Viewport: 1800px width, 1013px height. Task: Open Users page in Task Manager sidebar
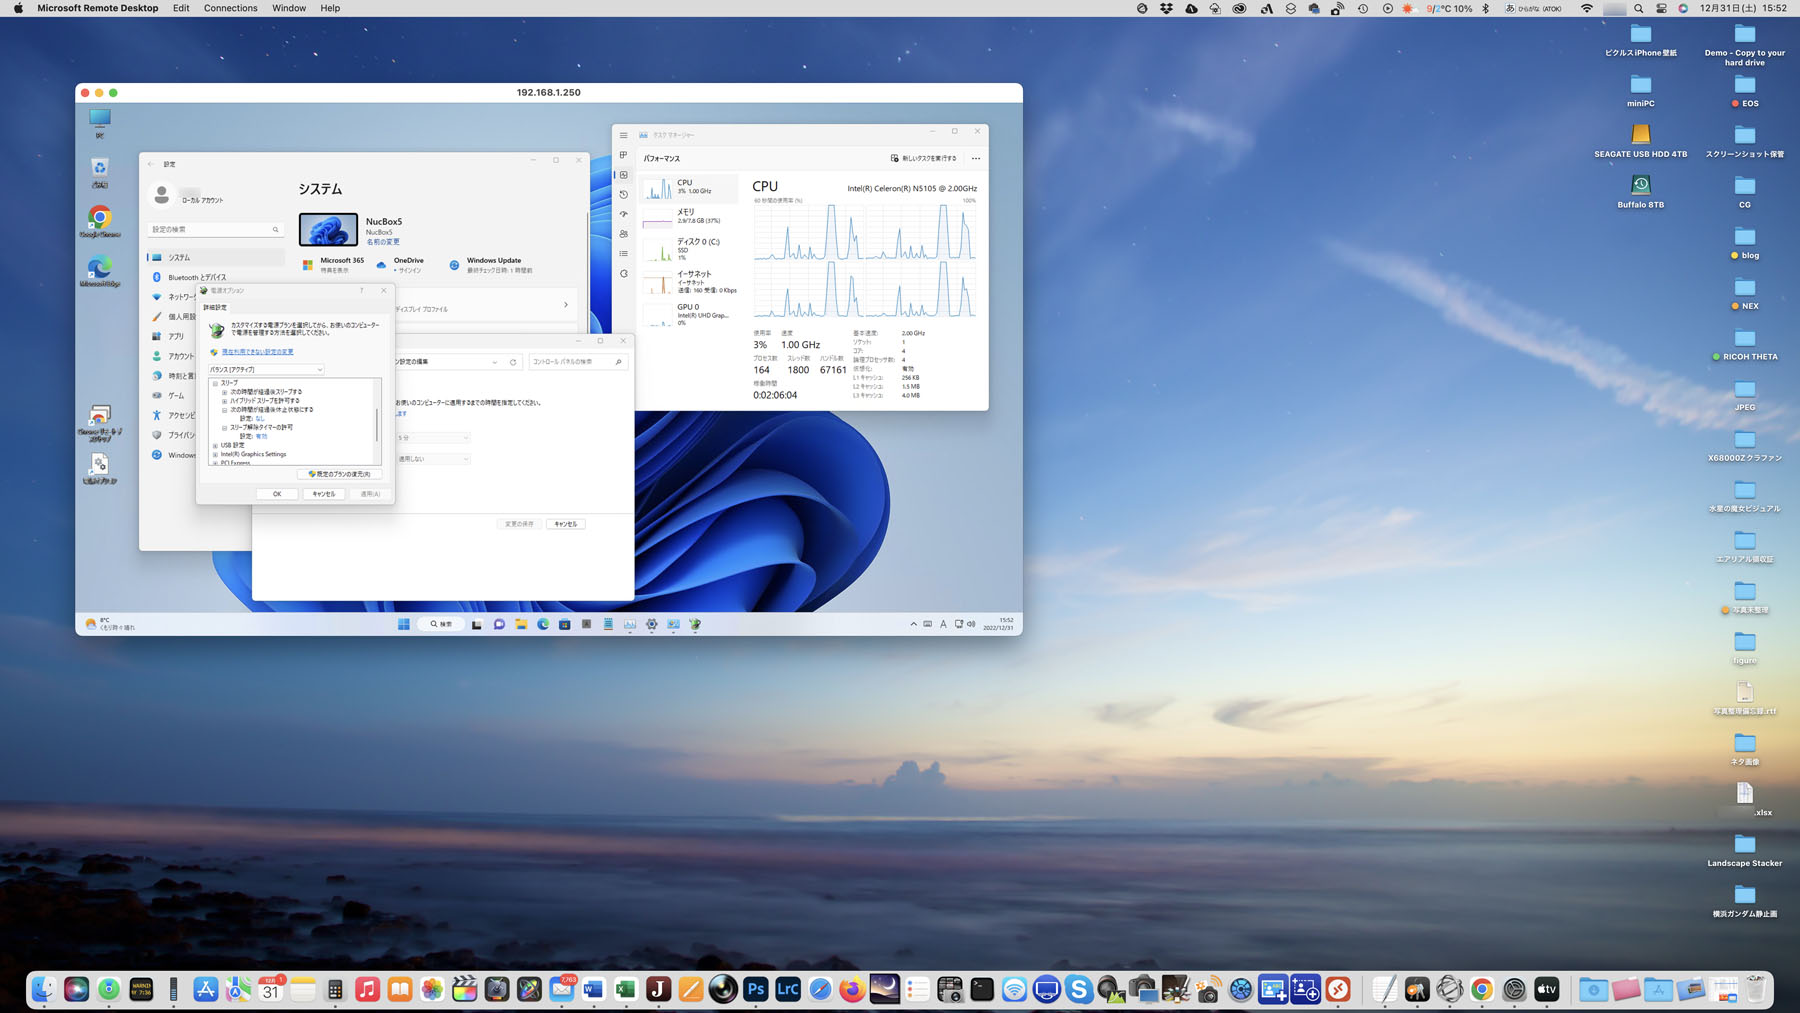[x=623, y=234]
